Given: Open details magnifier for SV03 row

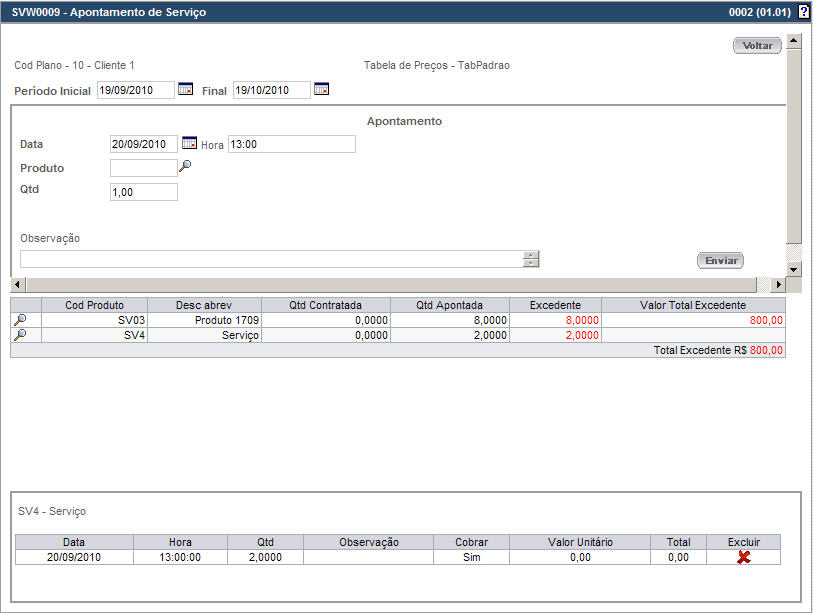Looking at the screenshot, I should pyautogui.click(x=20, y=320).
